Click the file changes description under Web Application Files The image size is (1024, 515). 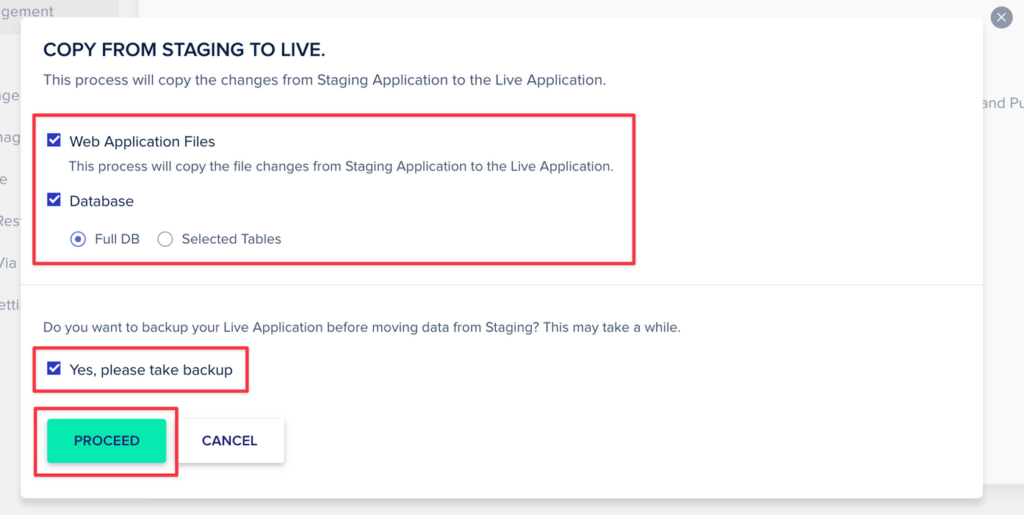(341, 166)
